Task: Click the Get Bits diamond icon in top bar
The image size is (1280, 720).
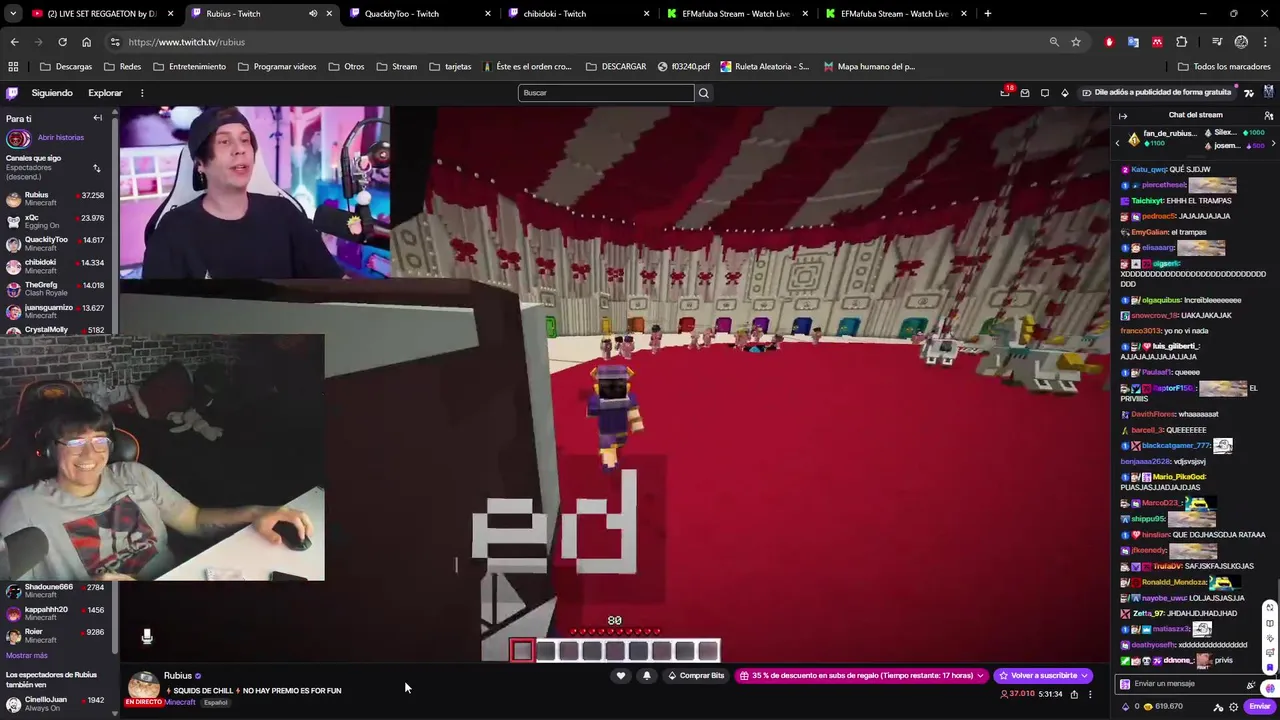Action: (x=1064, y=93)
